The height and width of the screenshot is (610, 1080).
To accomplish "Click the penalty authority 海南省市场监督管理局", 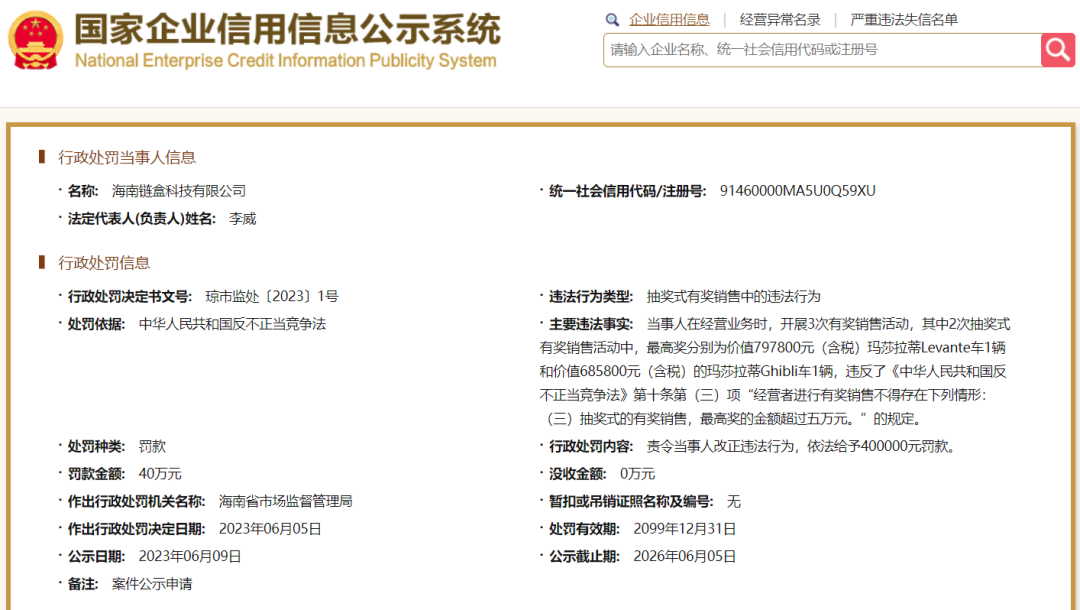I will [285, 501].
